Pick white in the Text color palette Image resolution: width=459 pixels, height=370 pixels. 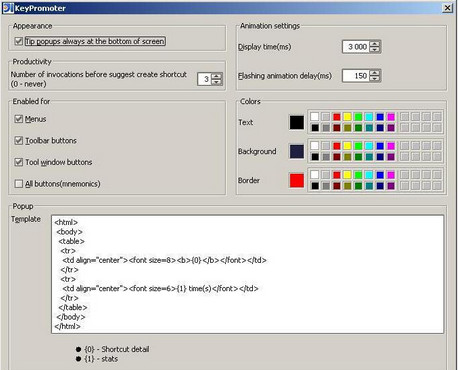click(315, 117)
